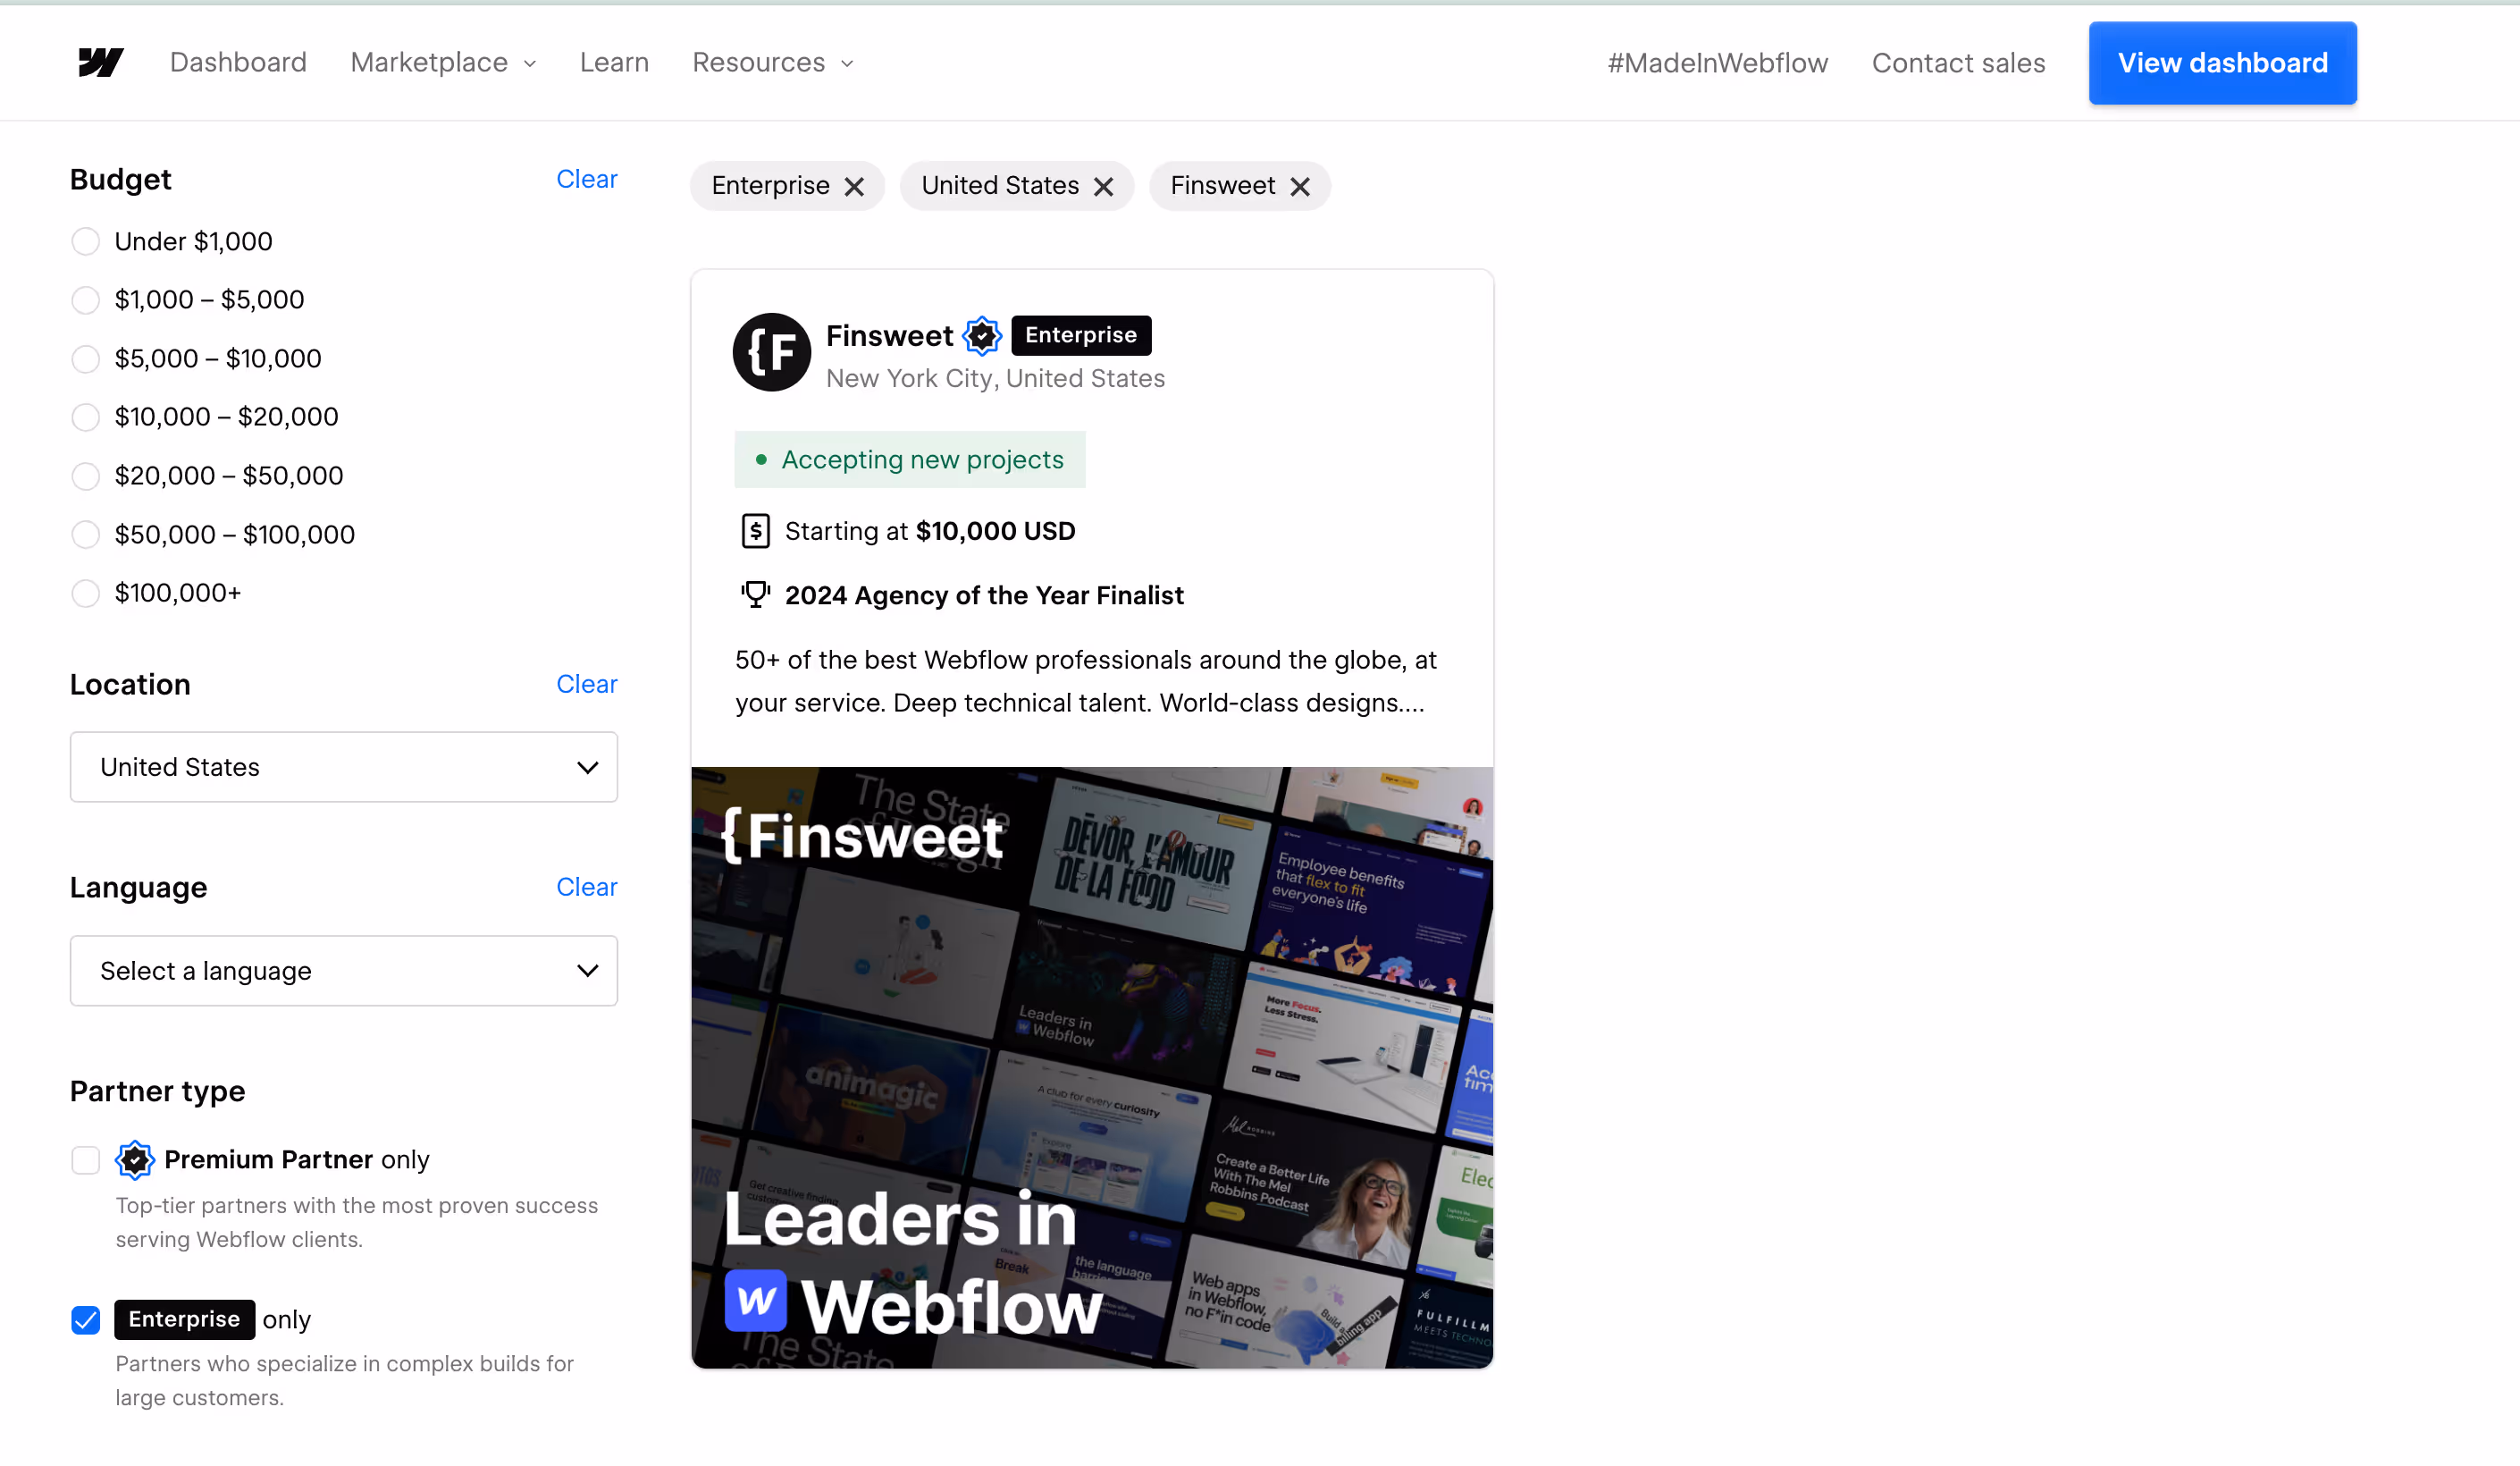This screenshot has width=2520, height=1466.
Task: Click the Location heading
Action: point(130,684)
